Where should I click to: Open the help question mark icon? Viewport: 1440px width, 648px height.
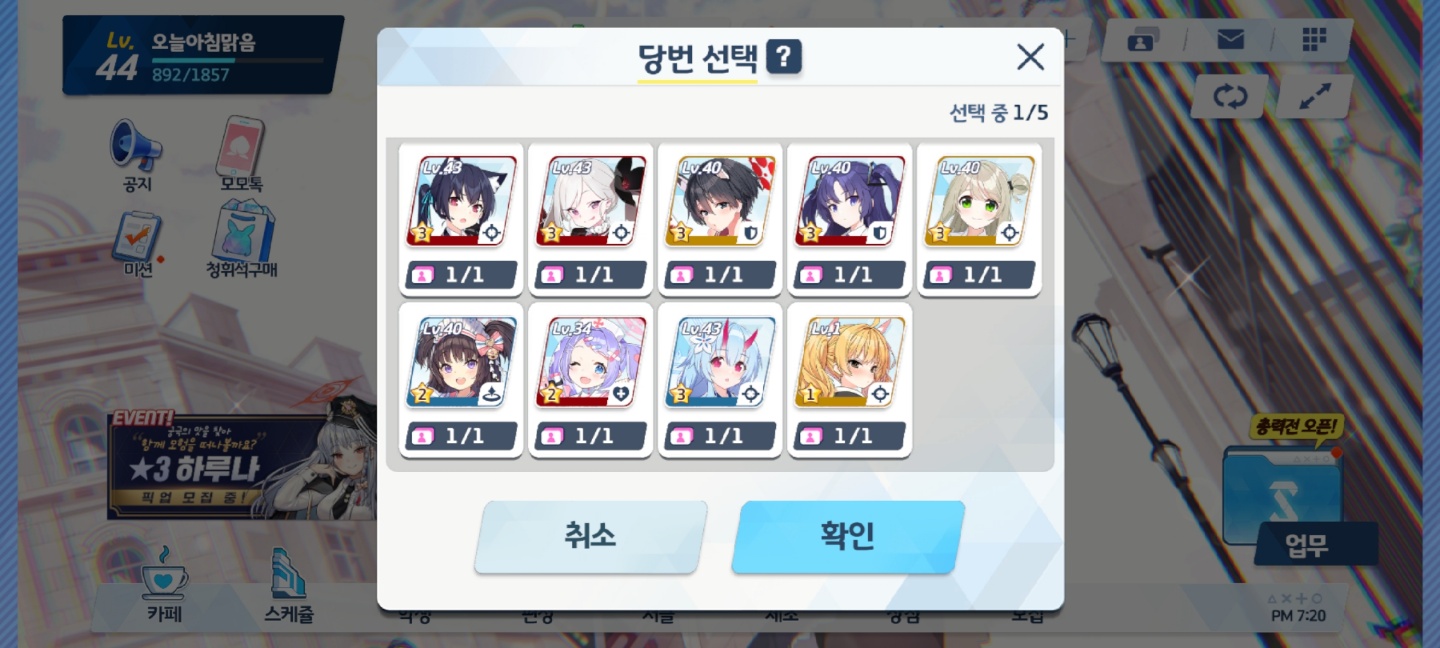(784, 57)
